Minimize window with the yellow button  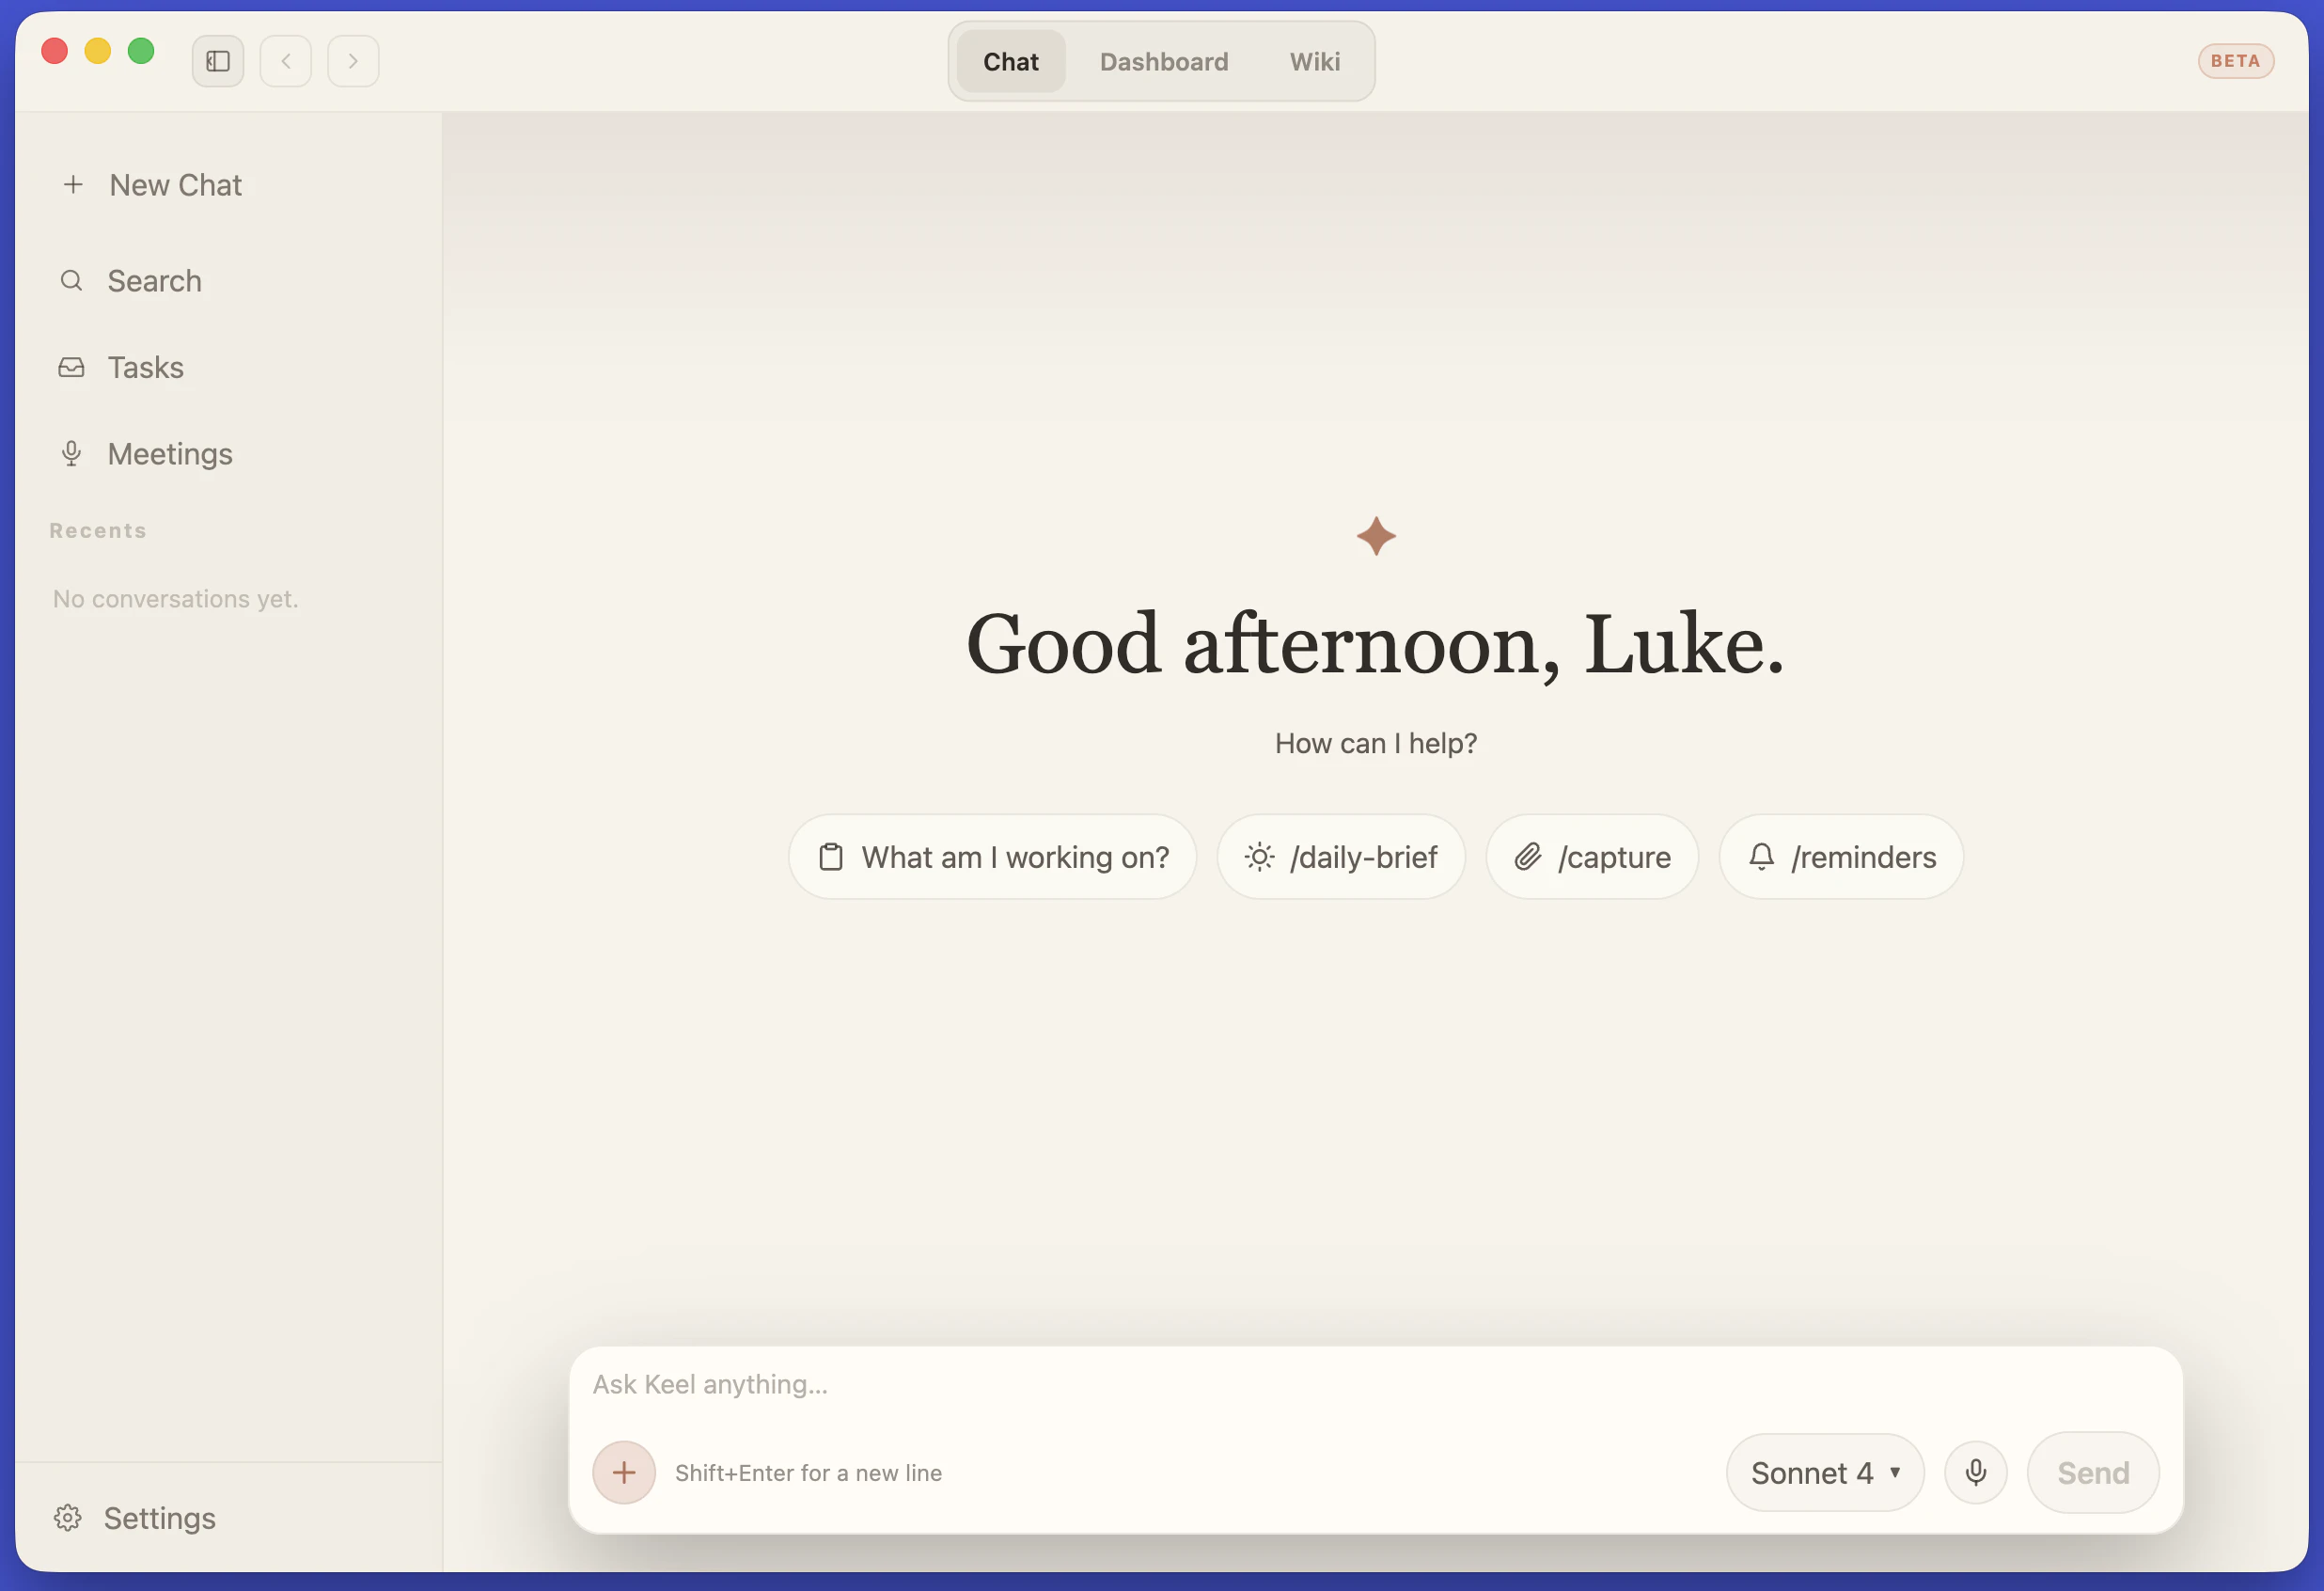pyautogui.click(x=98, y=51)
